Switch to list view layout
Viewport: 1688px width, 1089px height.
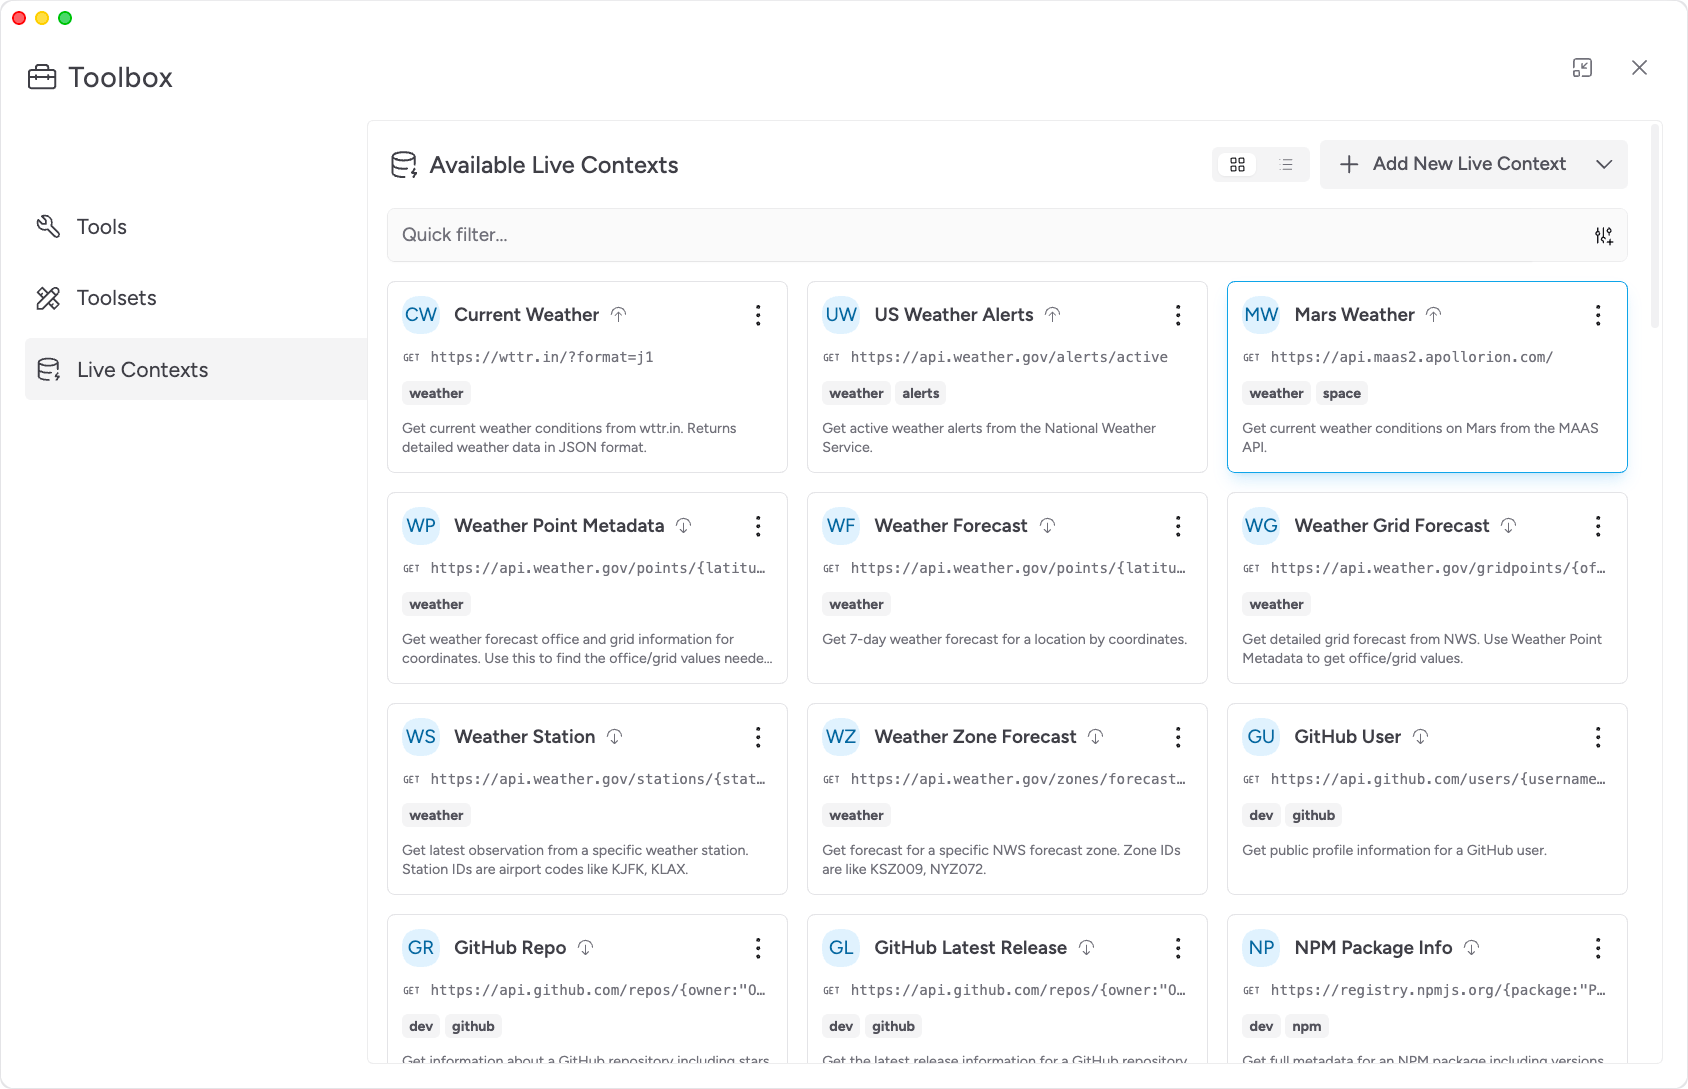(1286, 165)
